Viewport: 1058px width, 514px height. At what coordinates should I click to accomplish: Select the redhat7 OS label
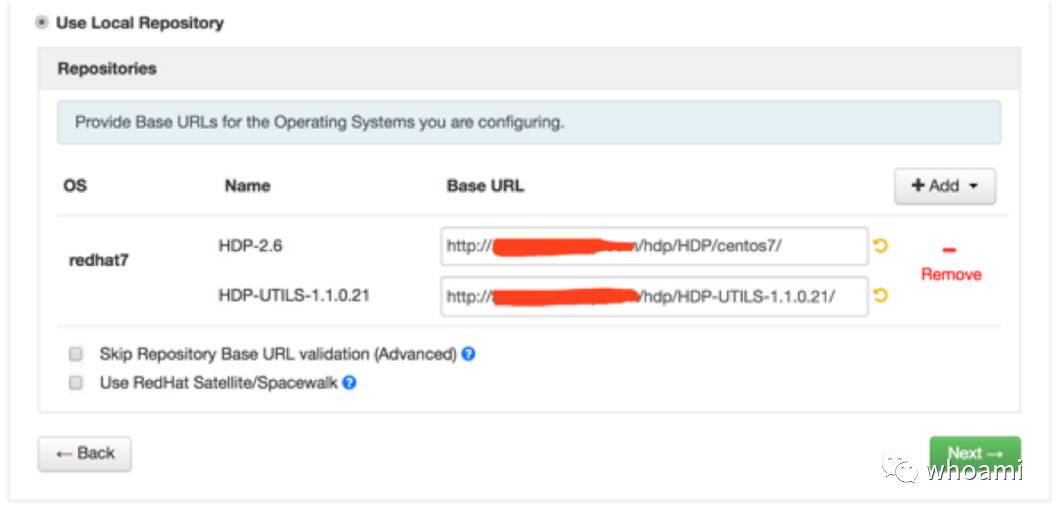pyautogui.click(x=99, y=260)
